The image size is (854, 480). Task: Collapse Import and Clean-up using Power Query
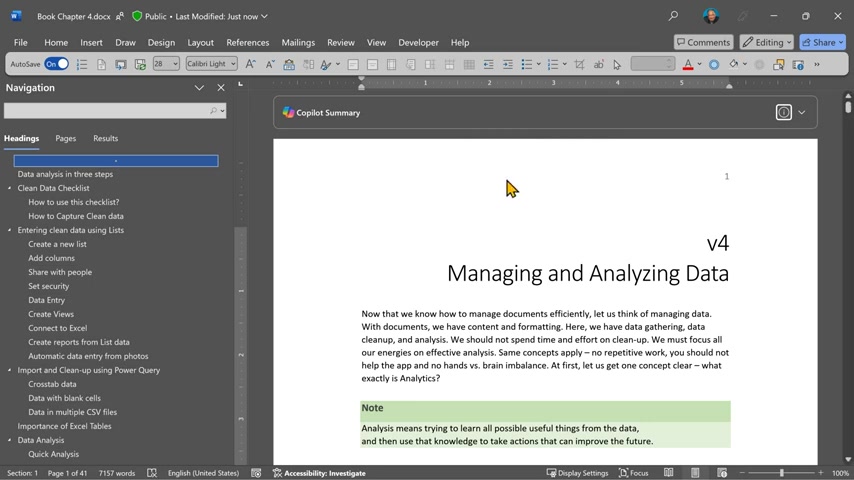[9, 370]
